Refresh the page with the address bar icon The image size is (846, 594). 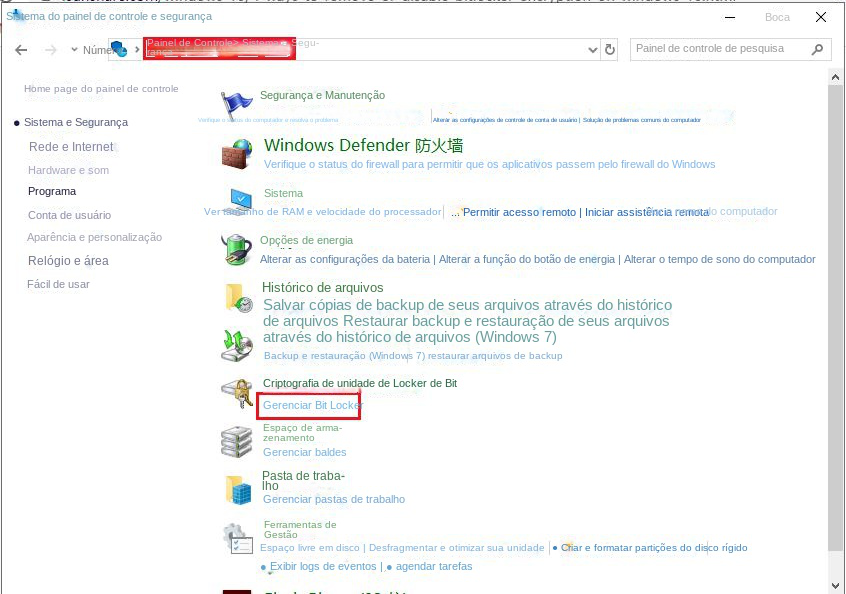pos(610,48)
